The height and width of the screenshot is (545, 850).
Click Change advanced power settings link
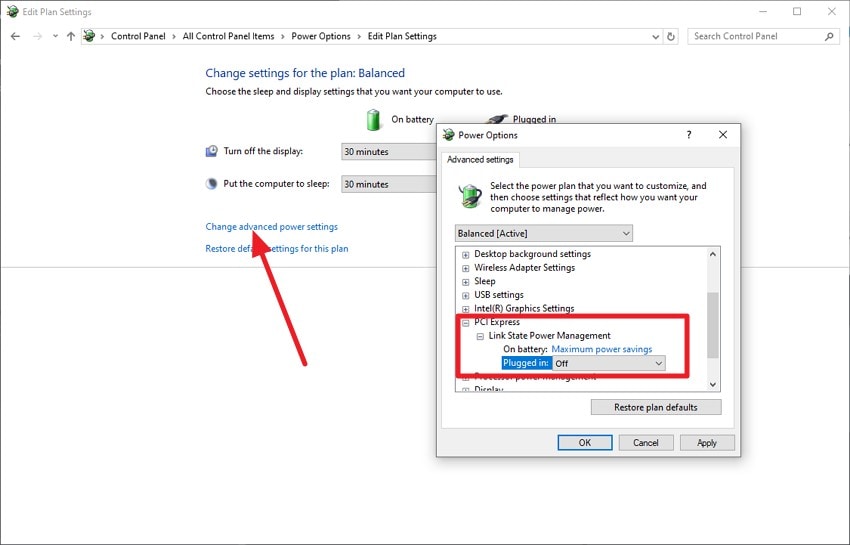coord(272,227)
